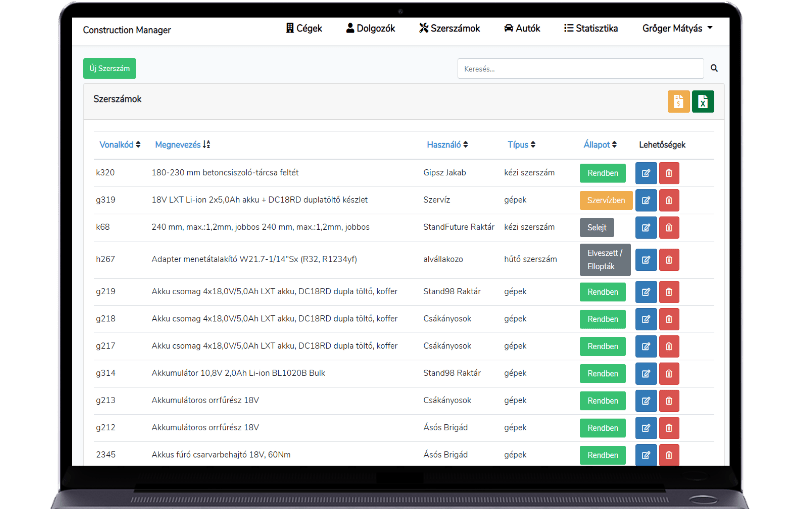Sort table by Vonalkód column

(x=119, y=145)
